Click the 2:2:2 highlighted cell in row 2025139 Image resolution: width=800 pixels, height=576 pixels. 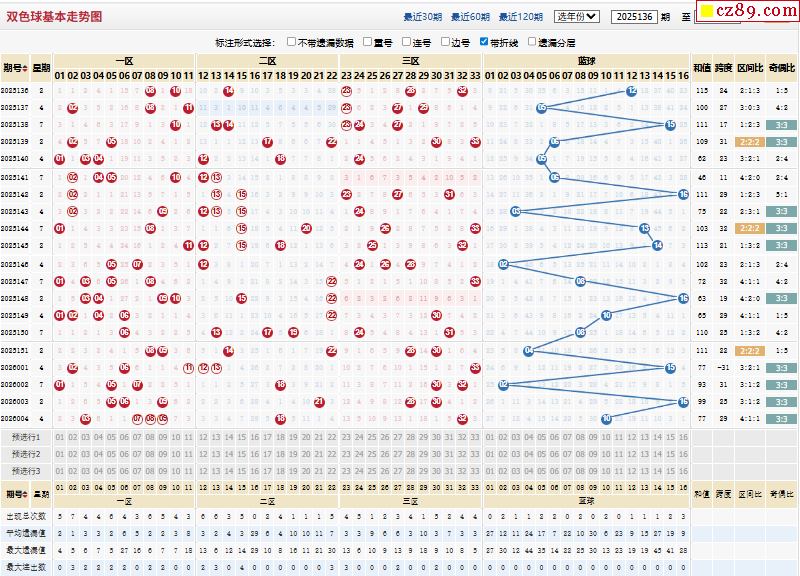[x=749, y=142]
